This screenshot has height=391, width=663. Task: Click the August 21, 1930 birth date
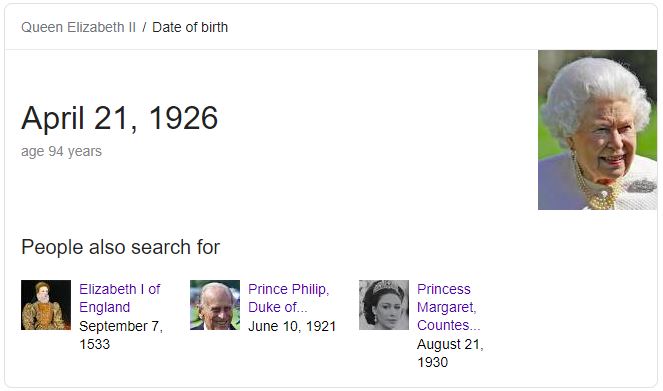tap(450, 353)
